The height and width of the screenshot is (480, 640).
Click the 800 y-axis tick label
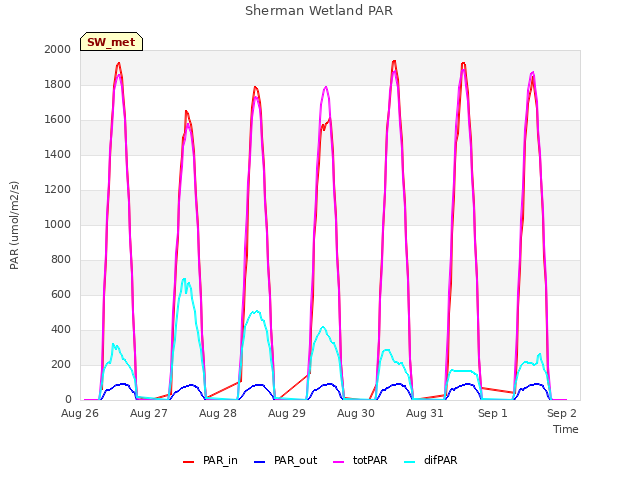61,260
